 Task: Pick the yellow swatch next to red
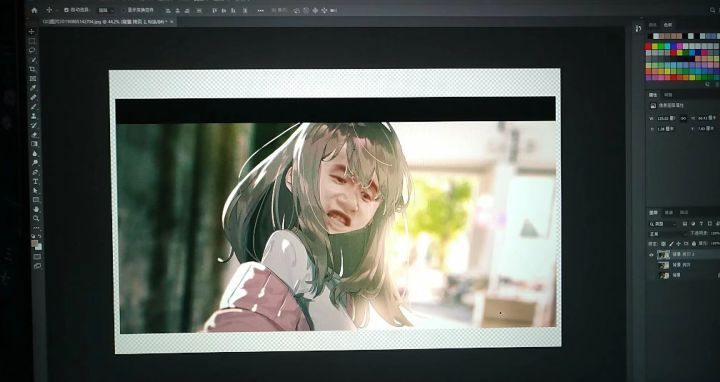(x=654, y=46)
